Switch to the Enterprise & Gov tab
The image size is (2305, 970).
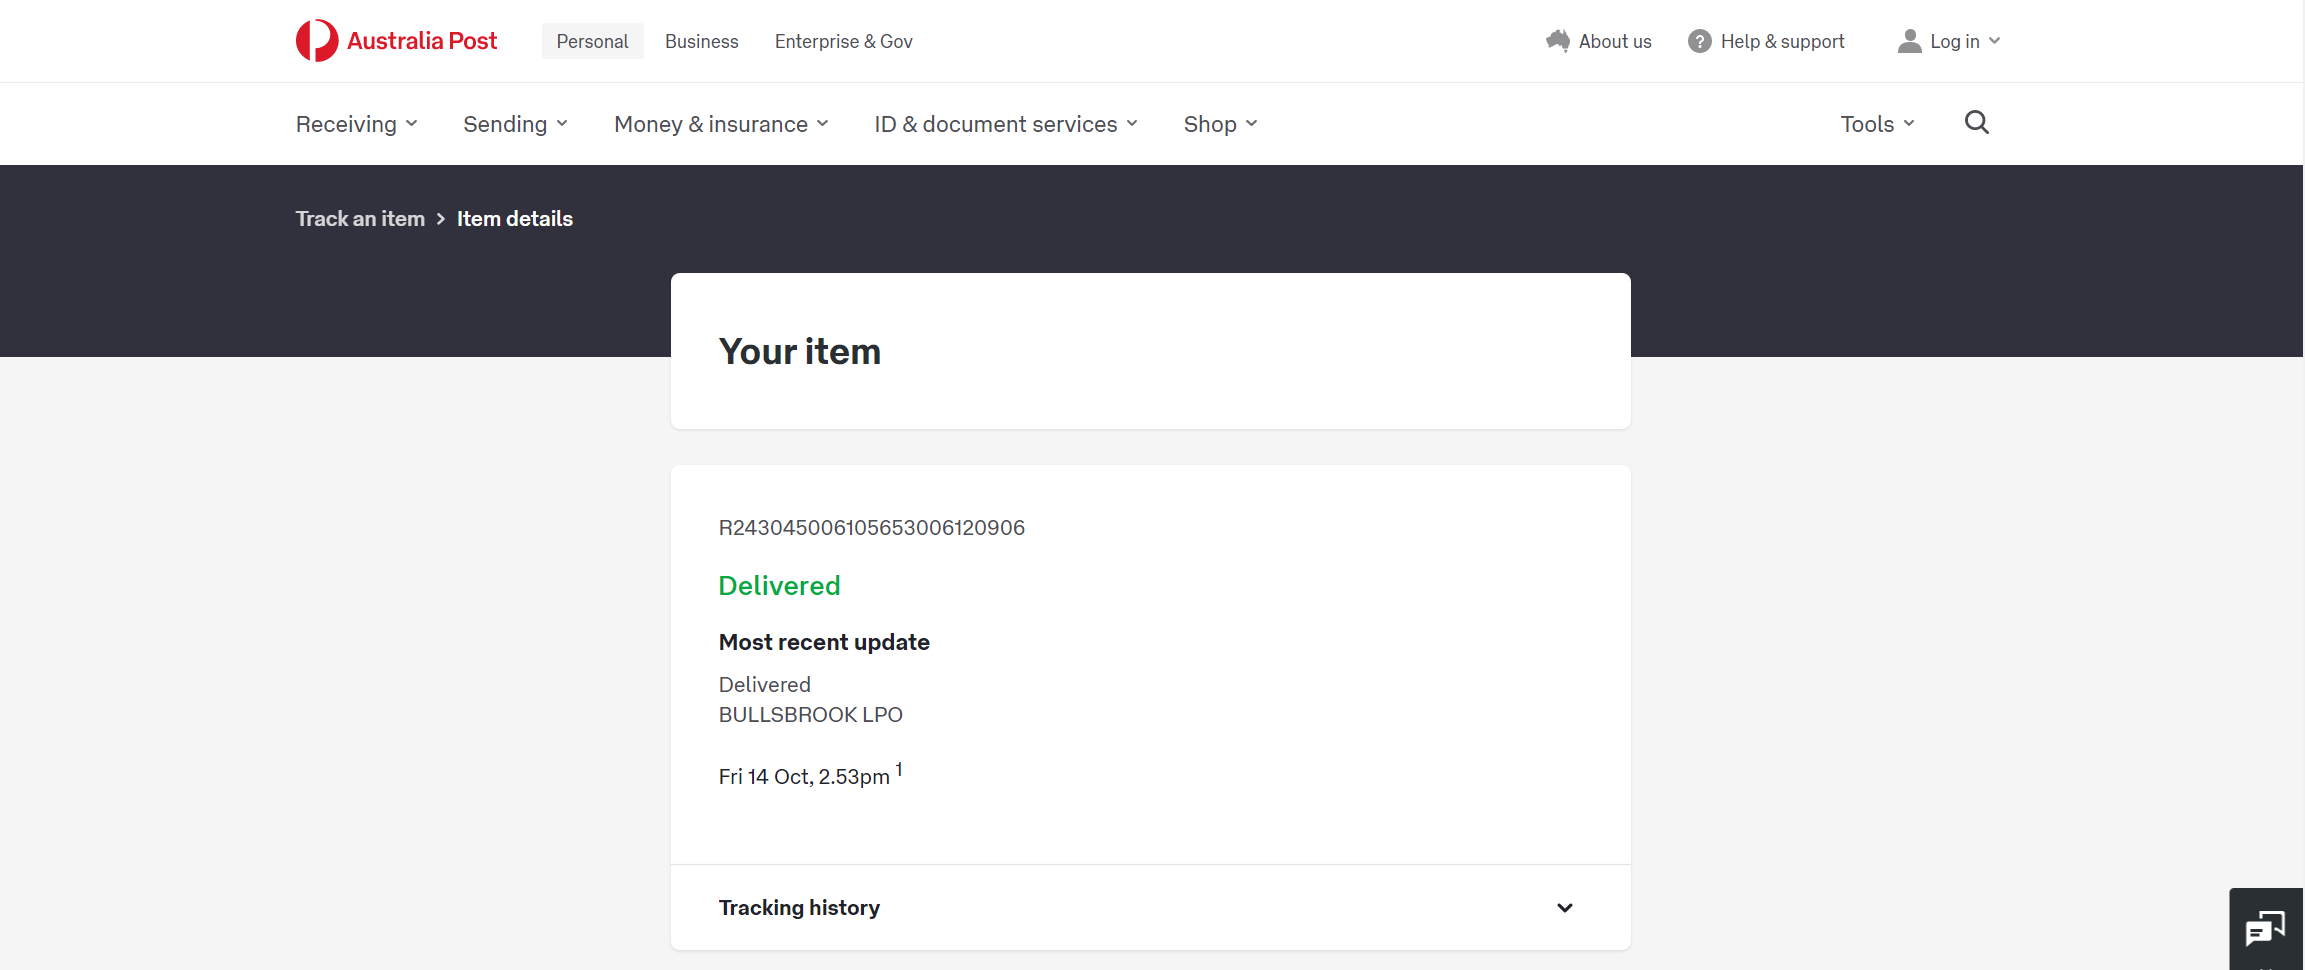tap(843, 41)
